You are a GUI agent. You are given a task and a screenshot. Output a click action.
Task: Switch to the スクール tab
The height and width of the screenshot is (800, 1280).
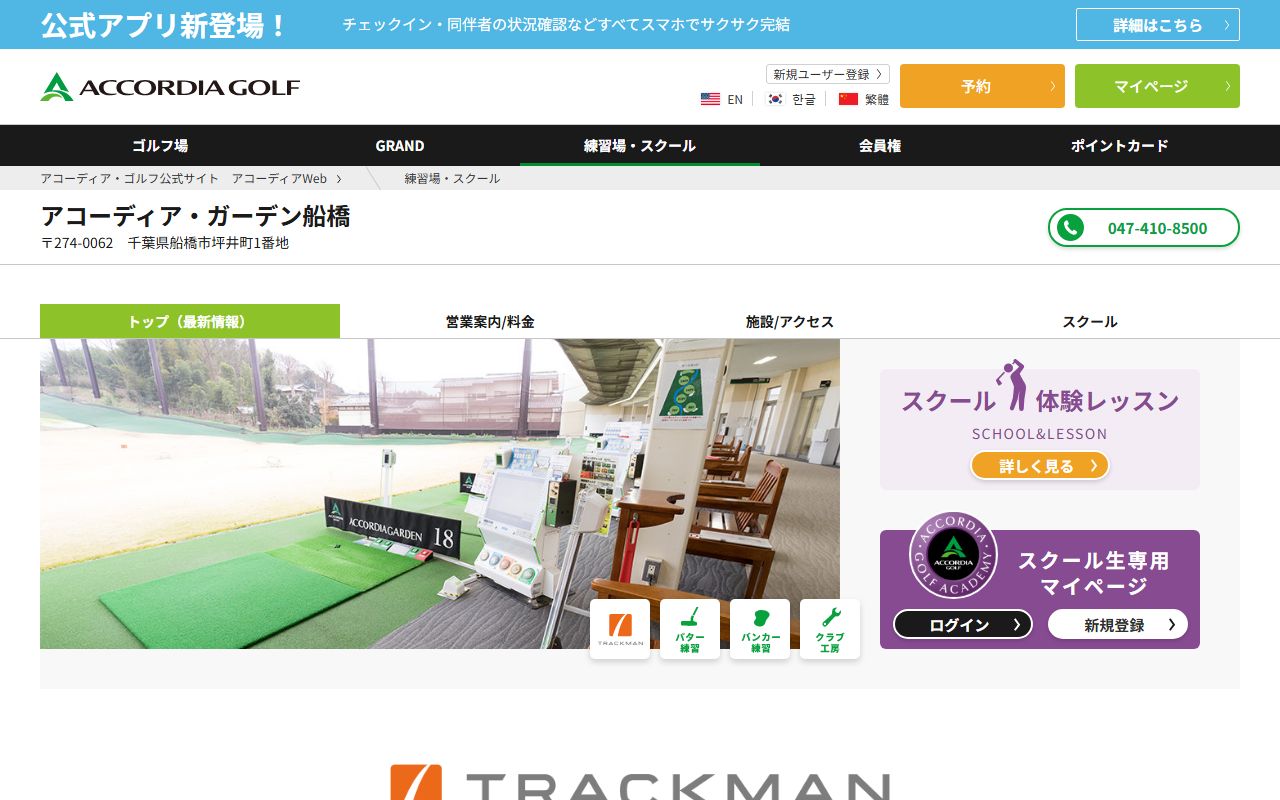pyautogui.click(x=1090, y=321)
